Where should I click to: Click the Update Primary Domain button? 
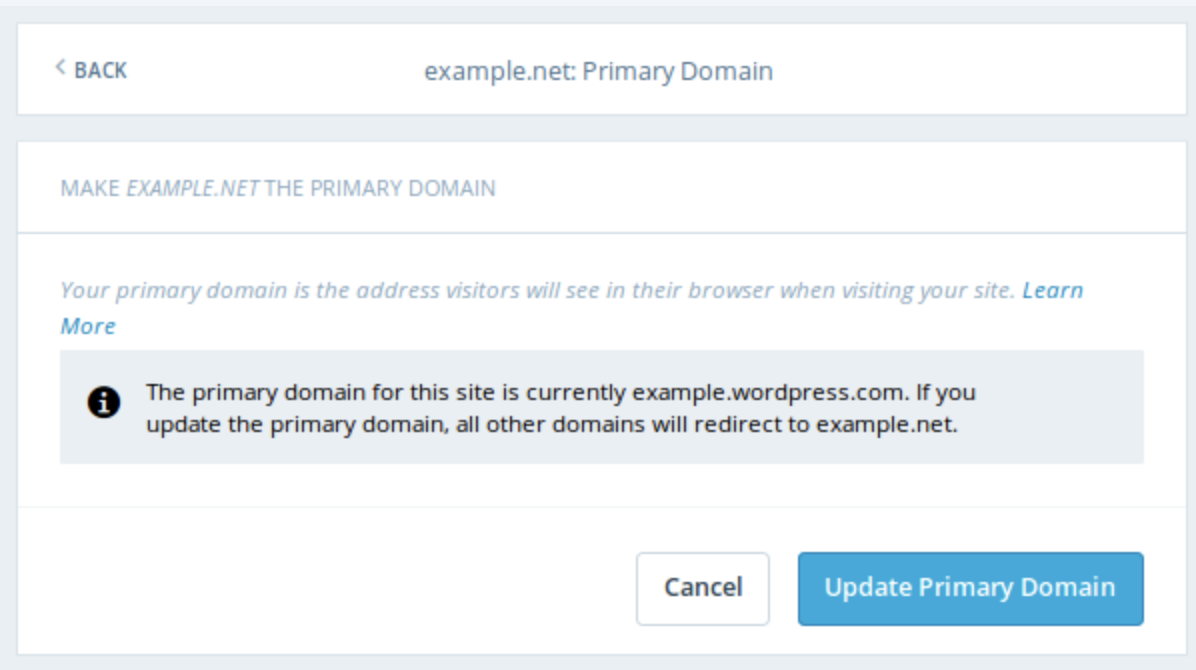pyautogui.click(x=970, y=588)
